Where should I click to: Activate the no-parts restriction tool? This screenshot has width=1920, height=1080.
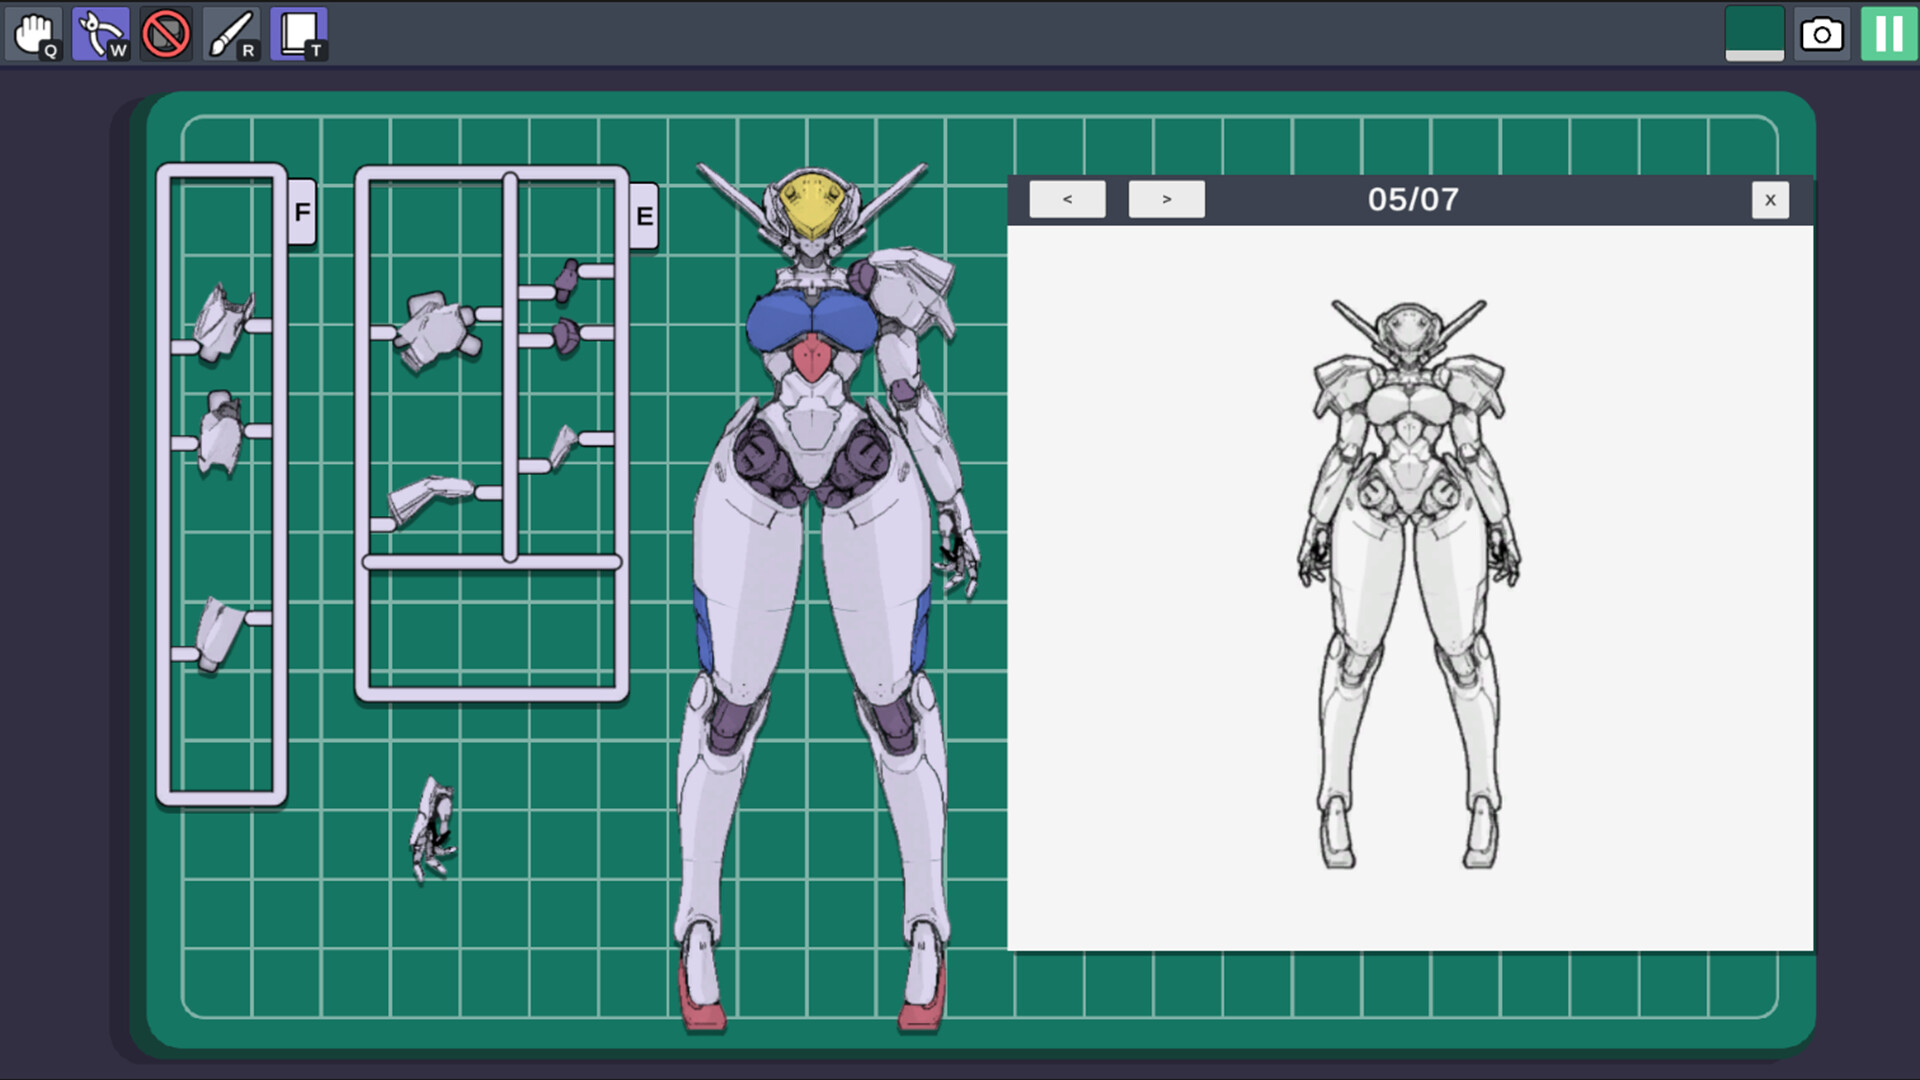pos(166,33)
